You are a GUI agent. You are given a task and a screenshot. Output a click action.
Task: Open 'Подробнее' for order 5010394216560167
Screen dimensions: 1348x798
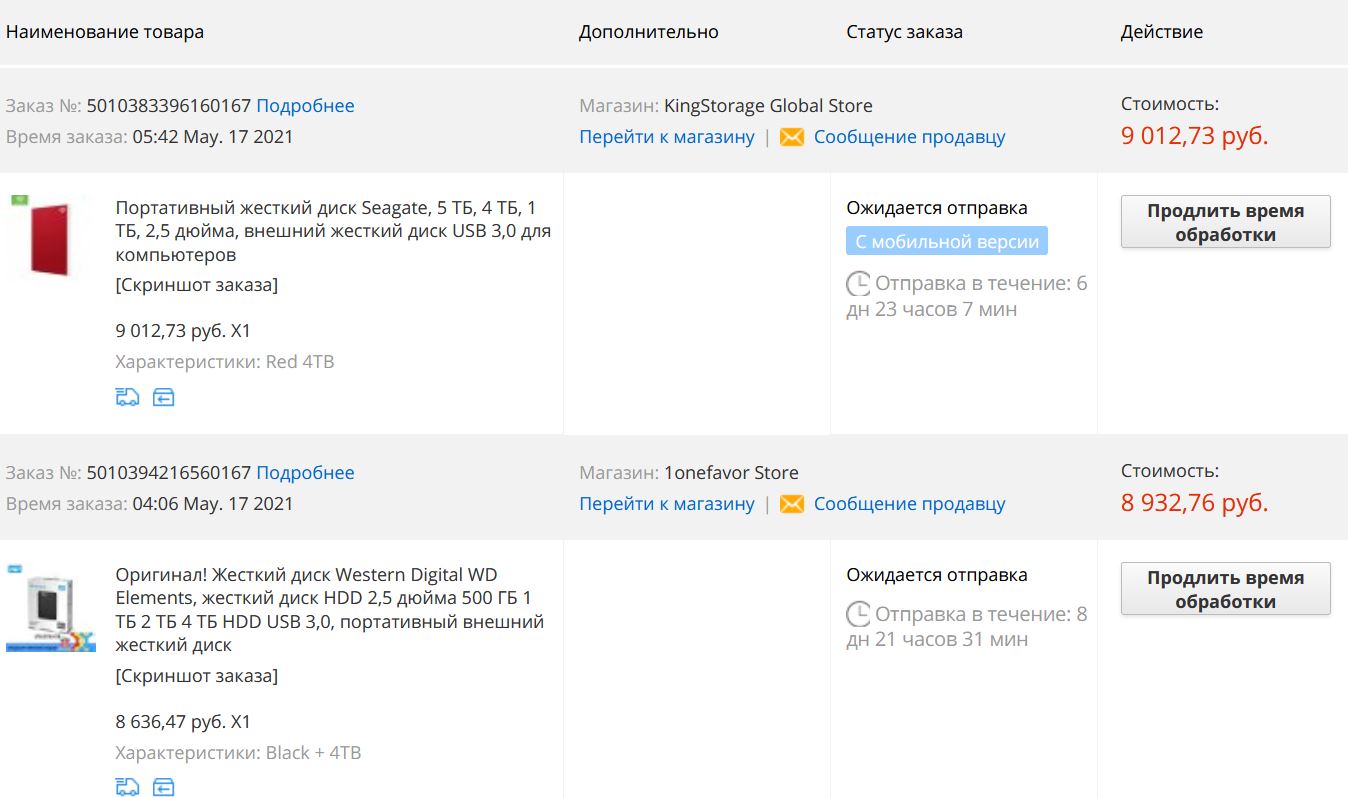pos(305,473)
